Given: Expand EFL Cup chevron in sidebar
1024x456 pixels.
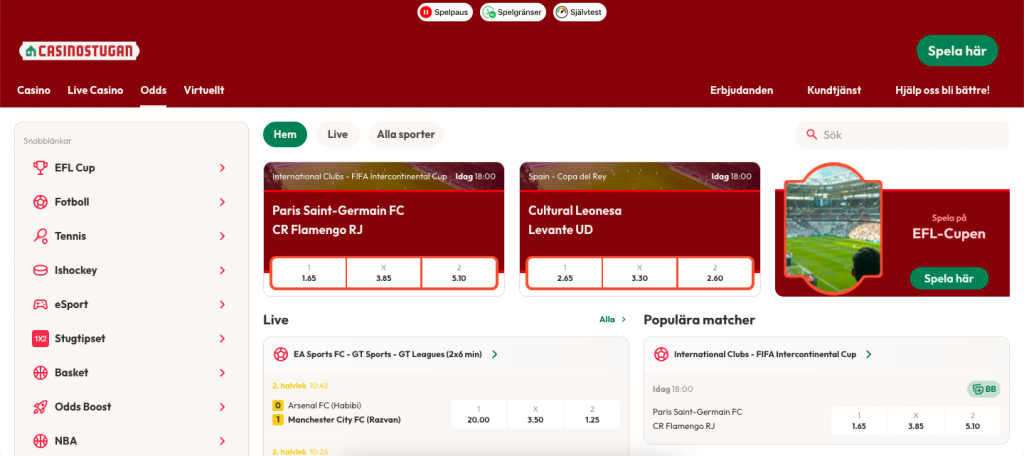Looking at the screenshot, I should click(222, 168).
